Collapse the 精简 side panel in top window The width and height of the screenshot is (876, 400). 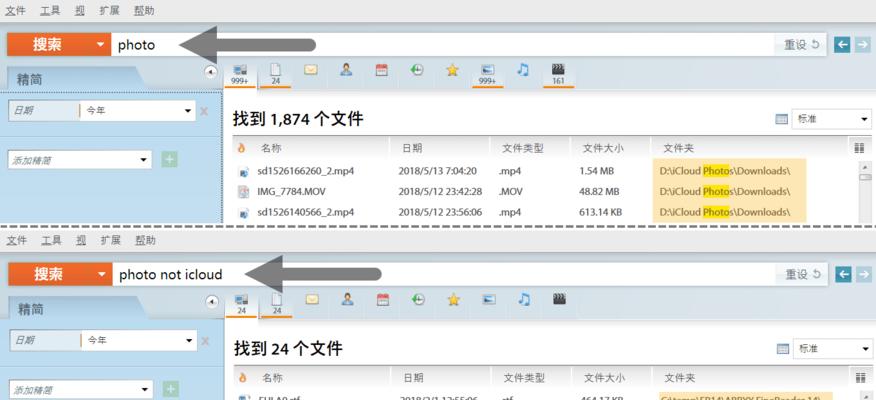coord(211,72)
